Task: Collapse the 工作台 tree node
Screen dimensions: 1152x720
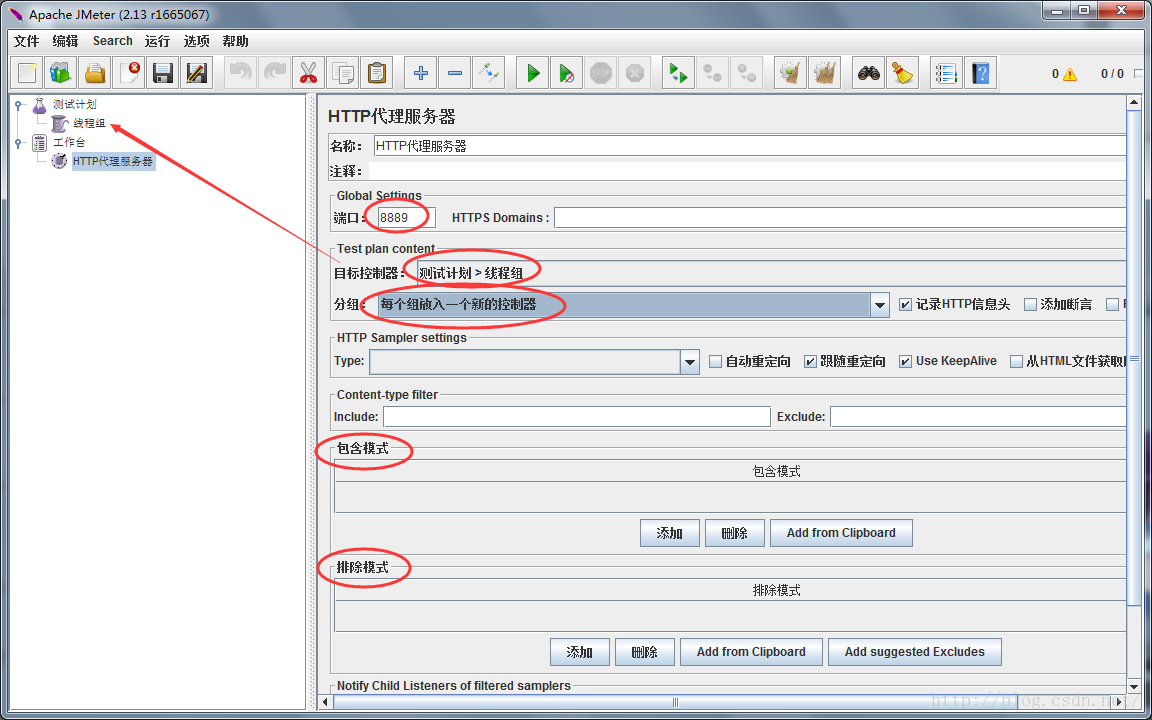Action: pyautogui.click(x=18, y=143)
